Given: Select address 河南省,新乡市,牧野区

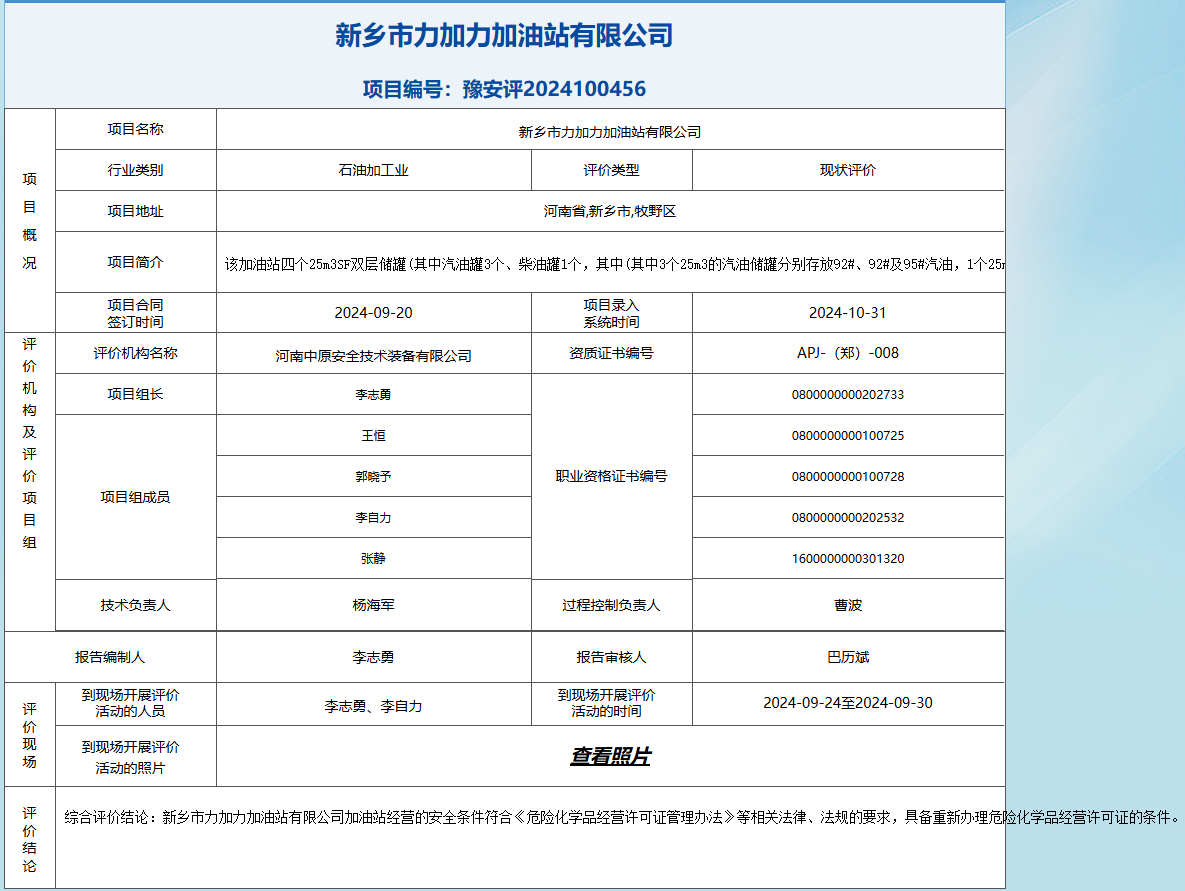Looking at the screenshot, I should tap(610, 211).
